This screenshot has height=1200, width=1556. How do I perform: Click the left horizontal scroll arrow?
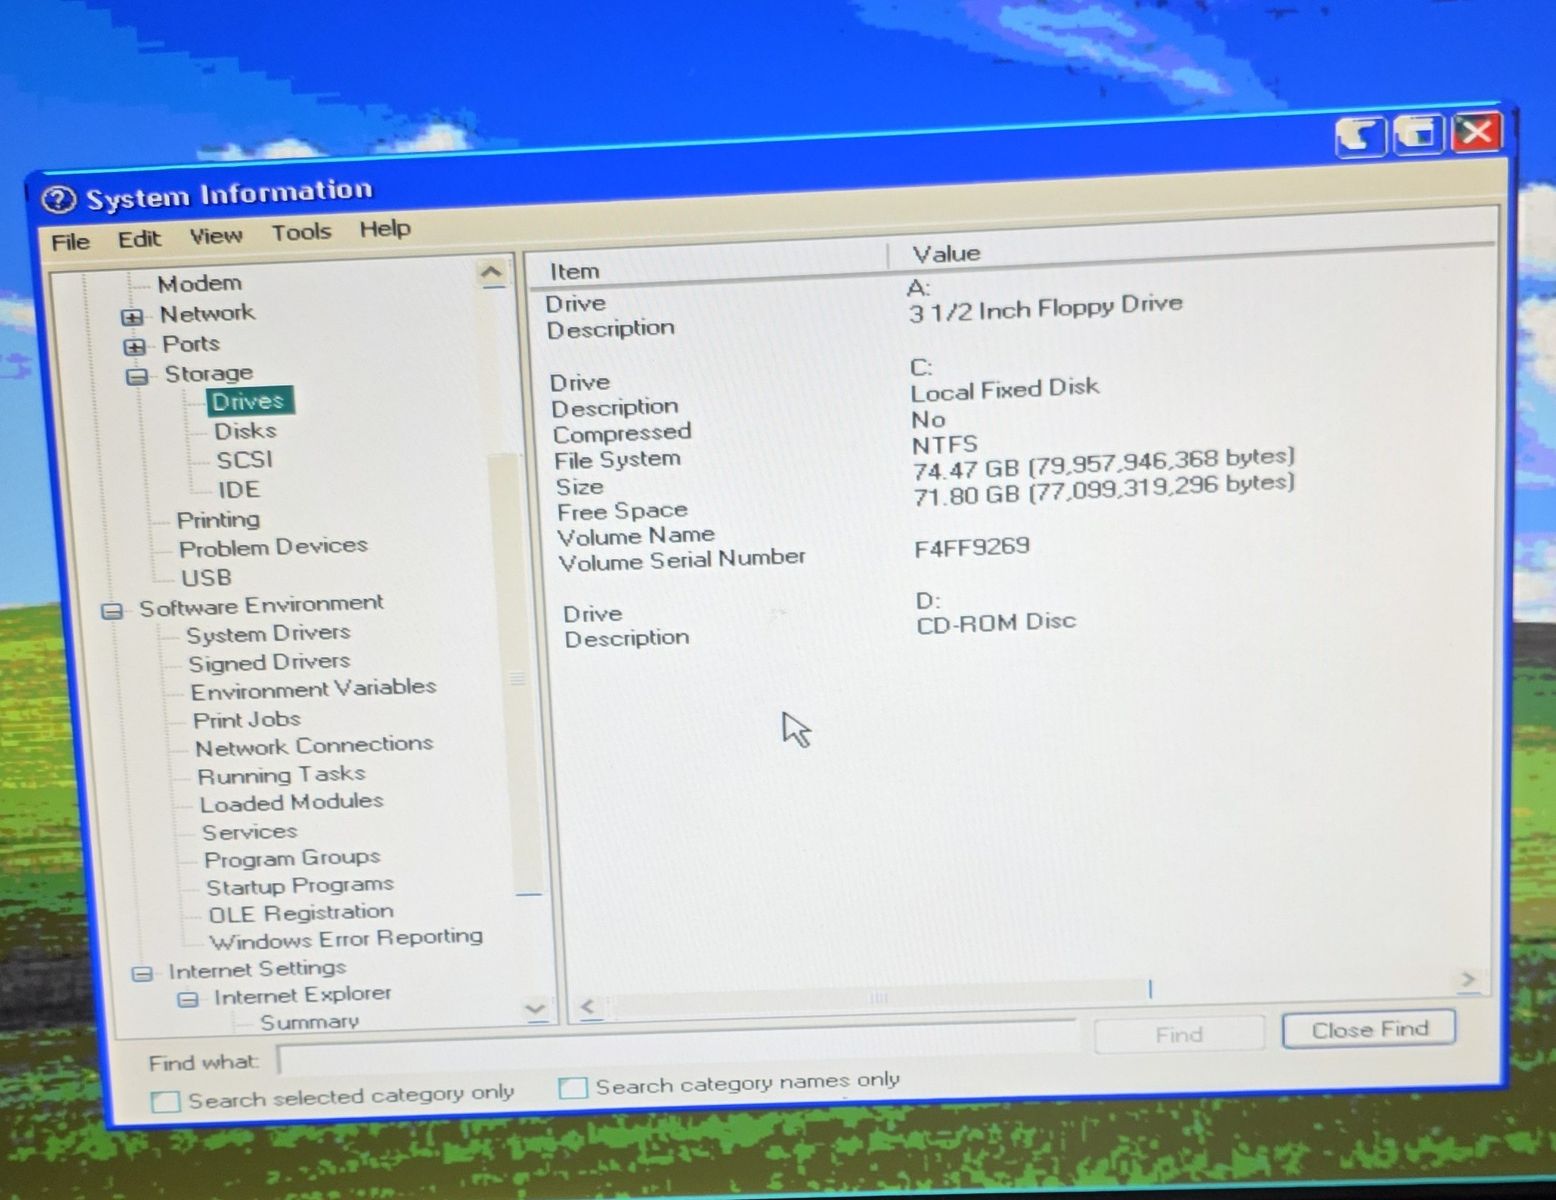click(588, 1007)
